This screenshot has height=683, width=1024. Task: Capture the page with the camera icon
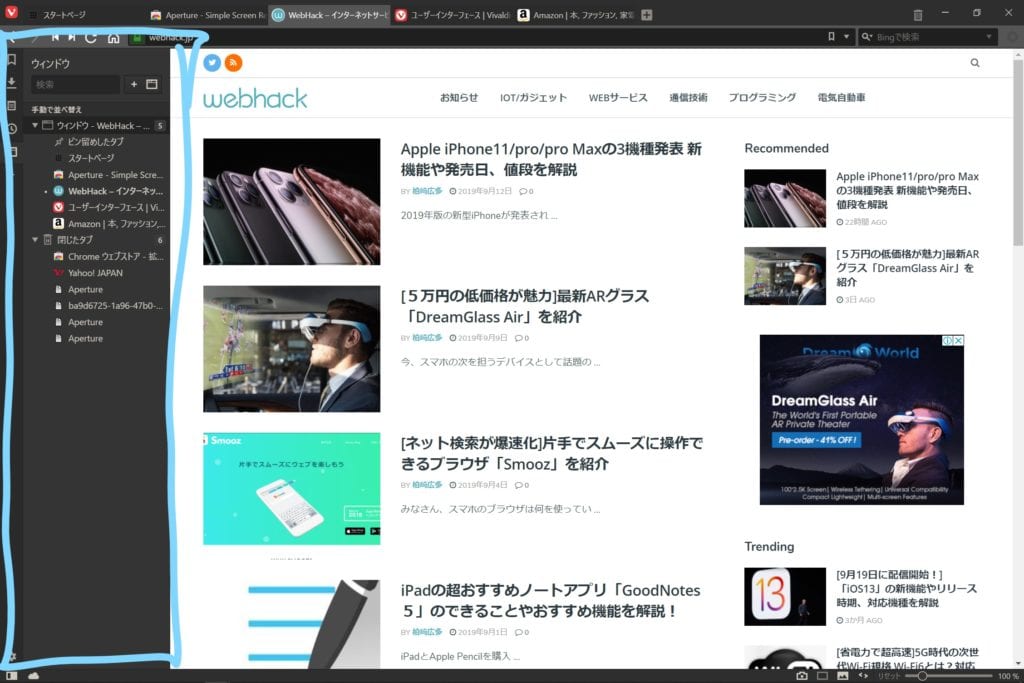(801, 676)
